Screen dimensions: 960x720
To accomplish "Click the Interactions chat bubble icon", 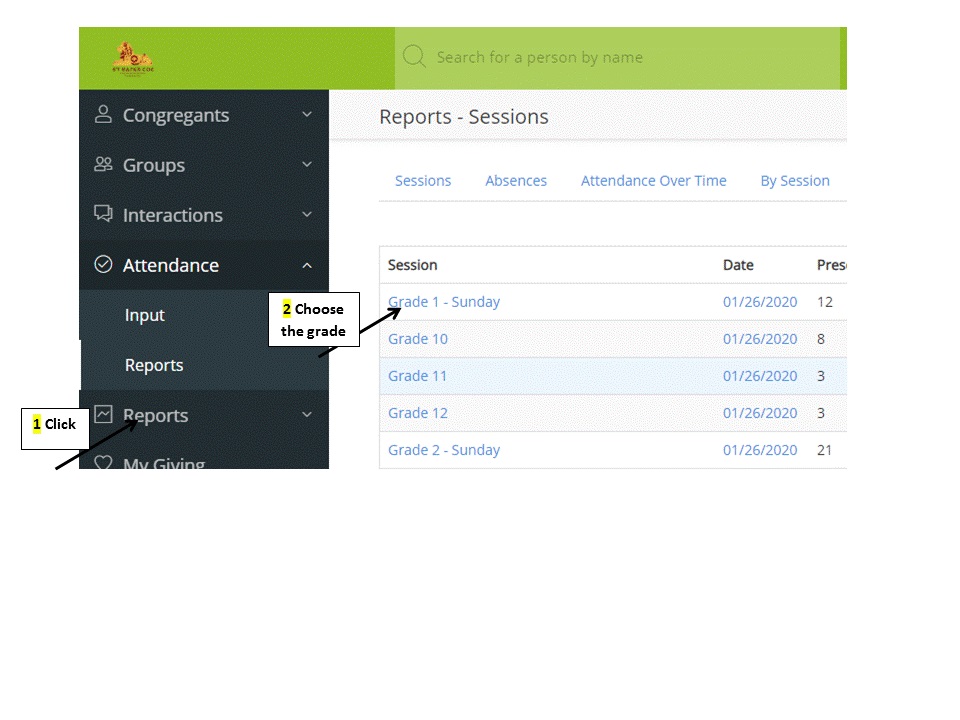I will click(x=103, y=214).
